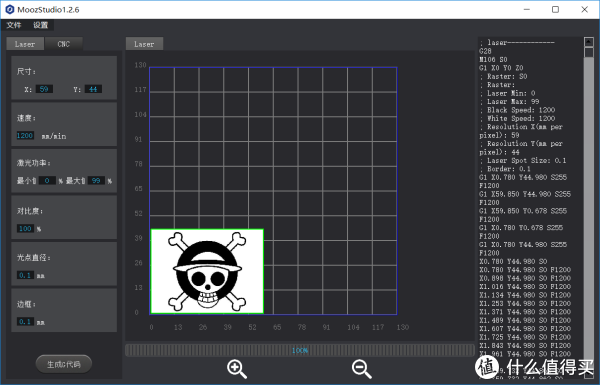Click the MoozStudio app logo icon

(10, 9)
